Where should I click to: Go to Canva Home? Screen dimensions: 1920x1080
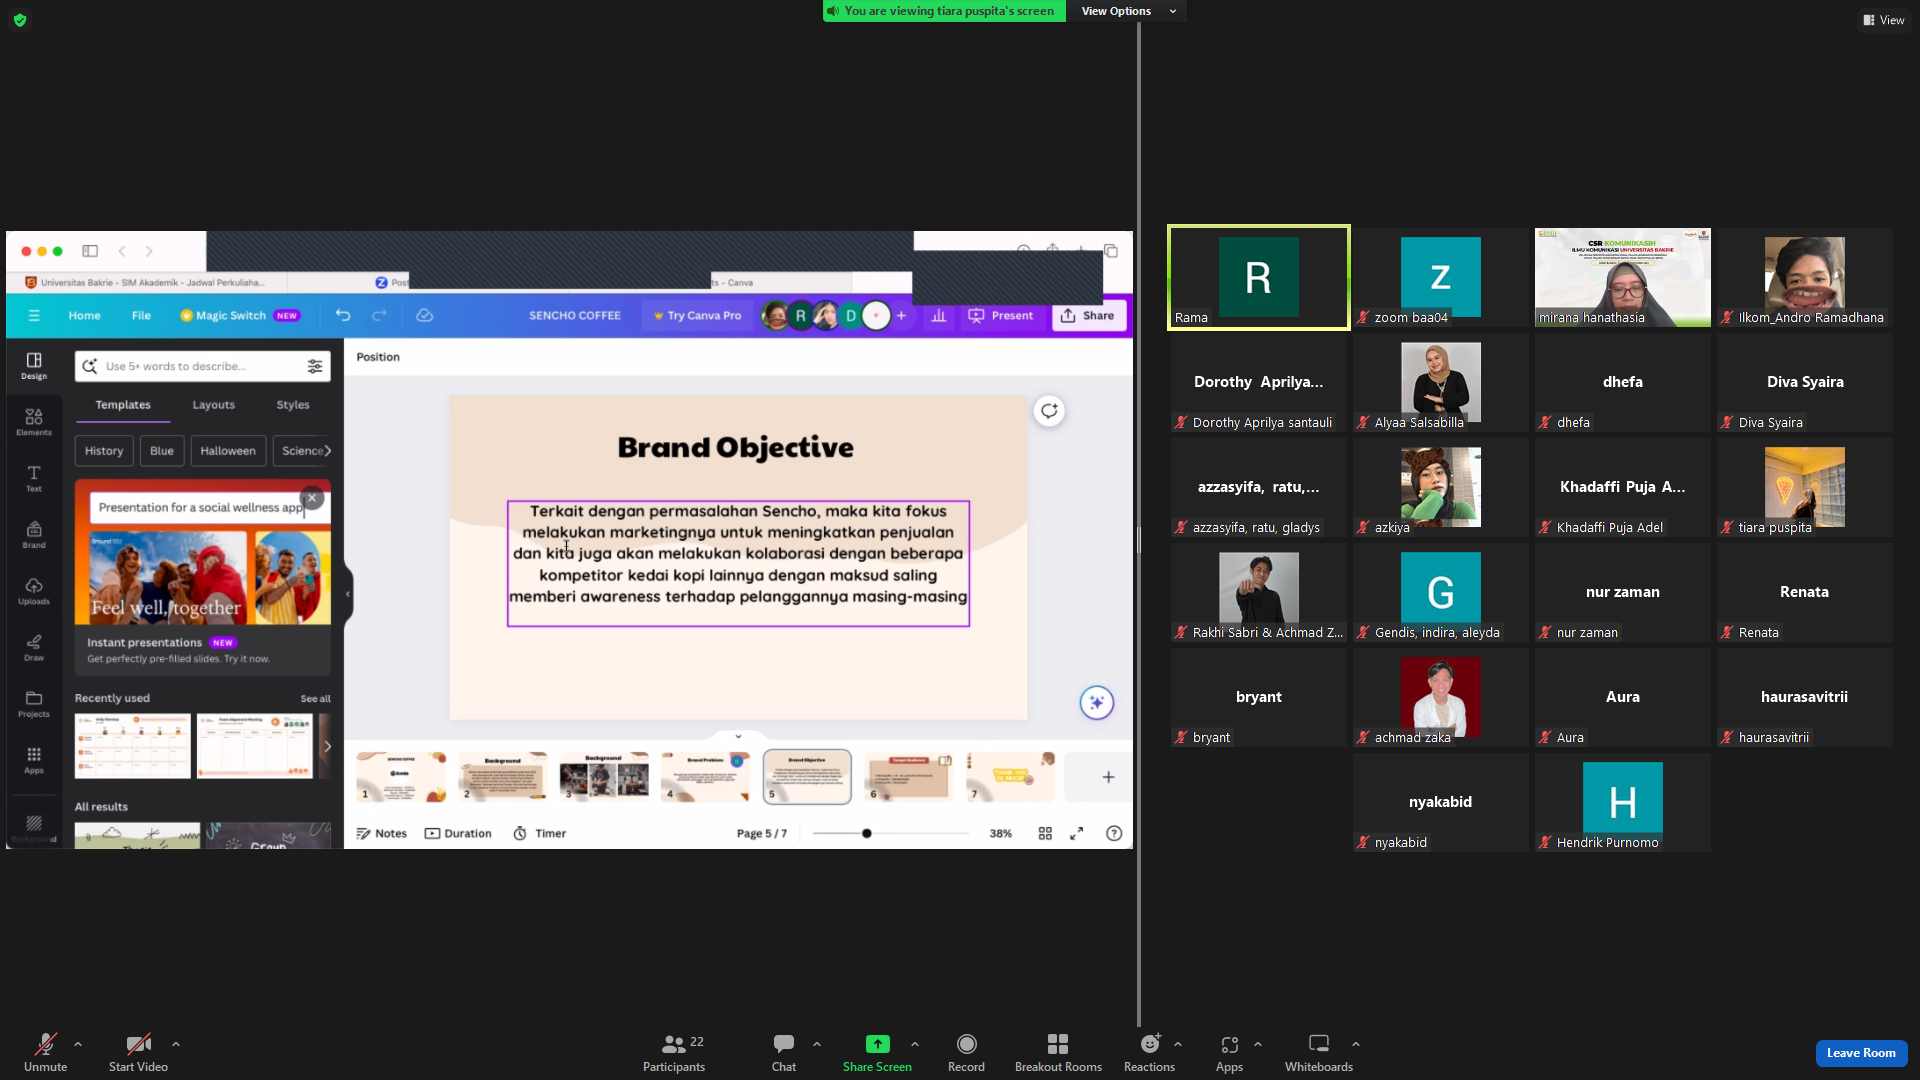84,316
